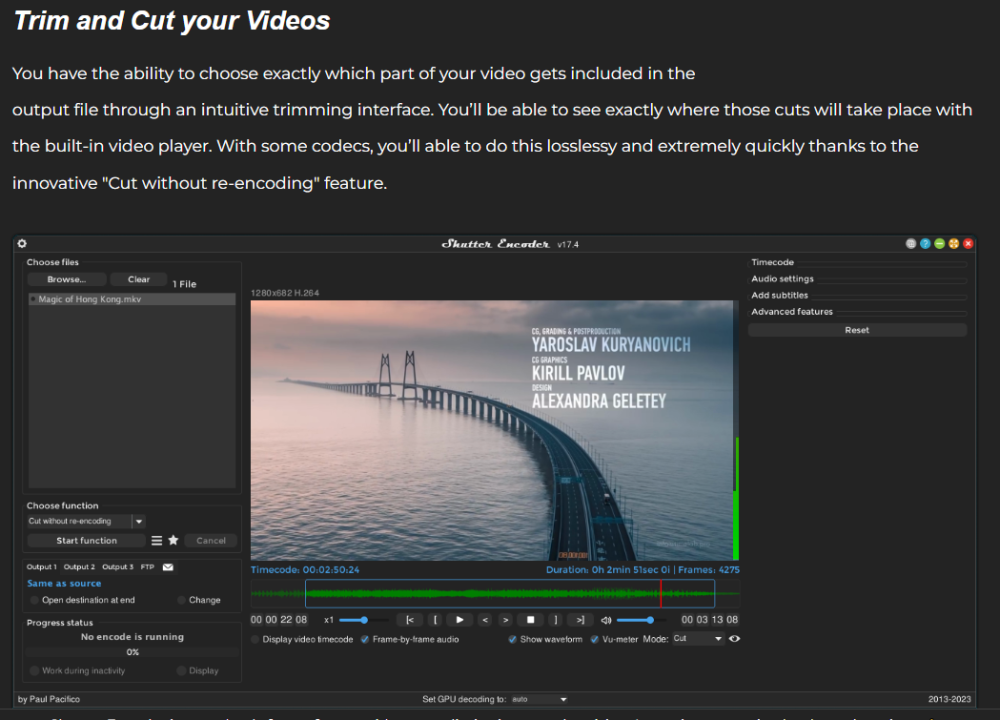
Task: Open the email notification tab envelope icon
Action: coord(168,567)
